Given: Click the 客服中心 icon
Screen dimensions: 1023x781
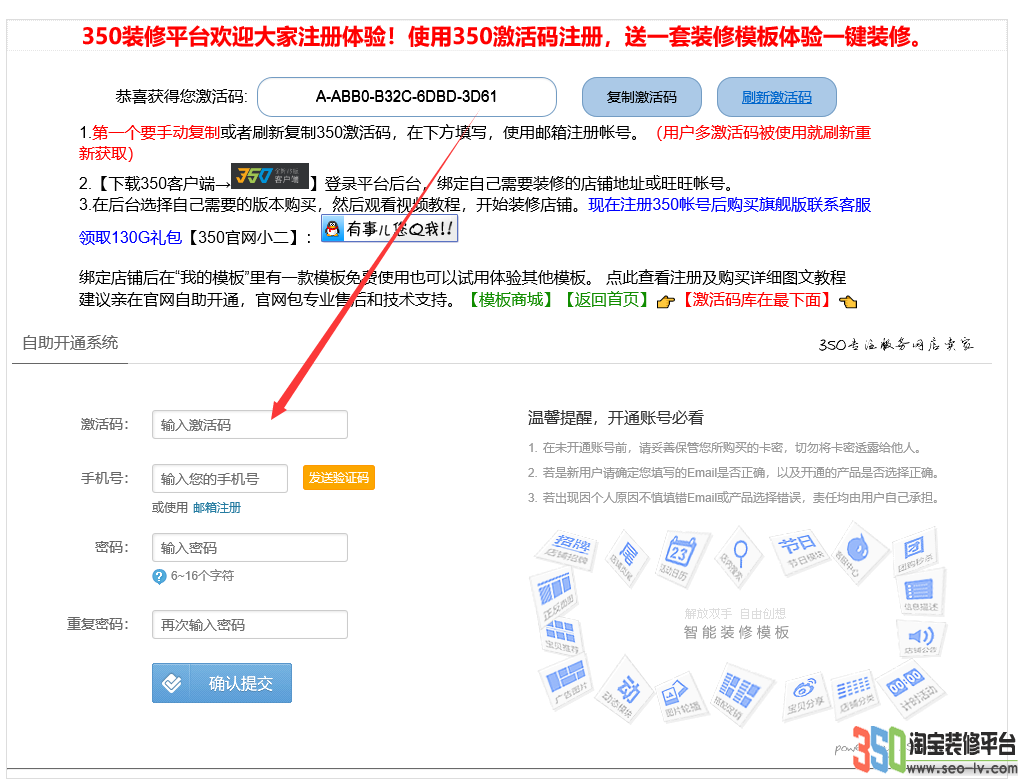Looking at the screenshot, I should [859, 553].
